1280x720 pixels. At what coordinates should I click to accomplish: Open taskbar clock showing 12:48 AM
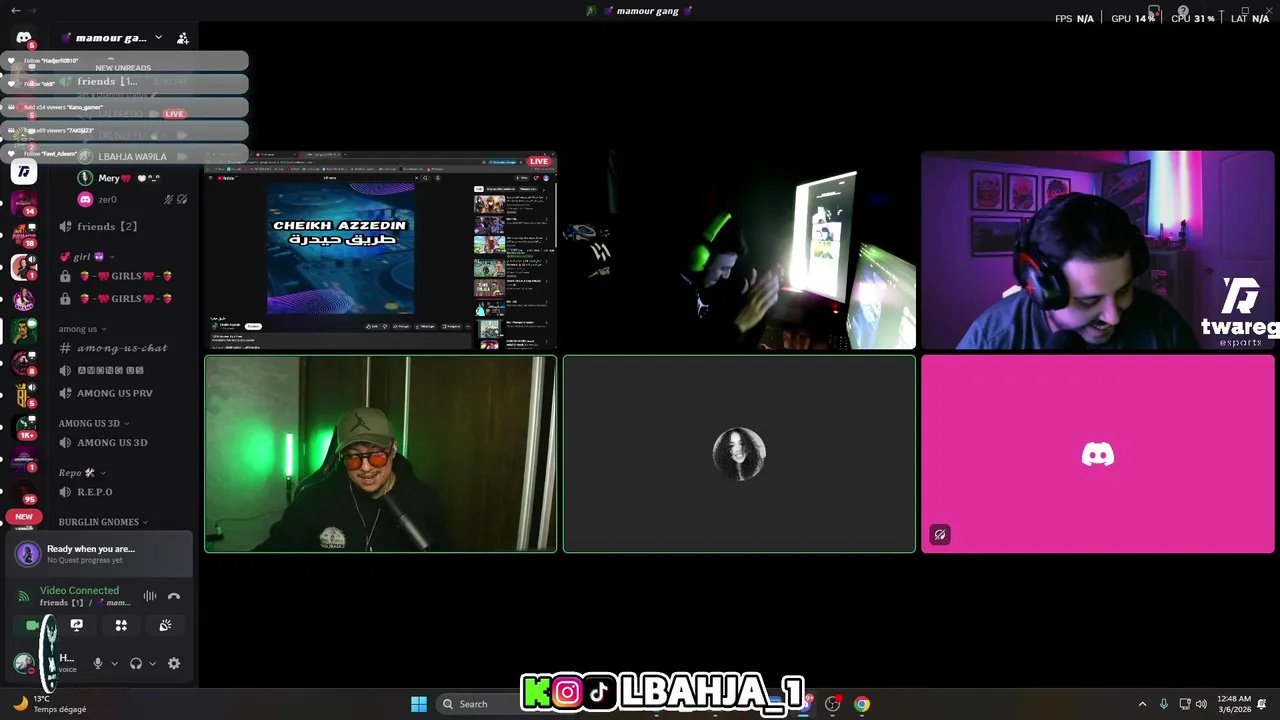[x=1234, y=704]
